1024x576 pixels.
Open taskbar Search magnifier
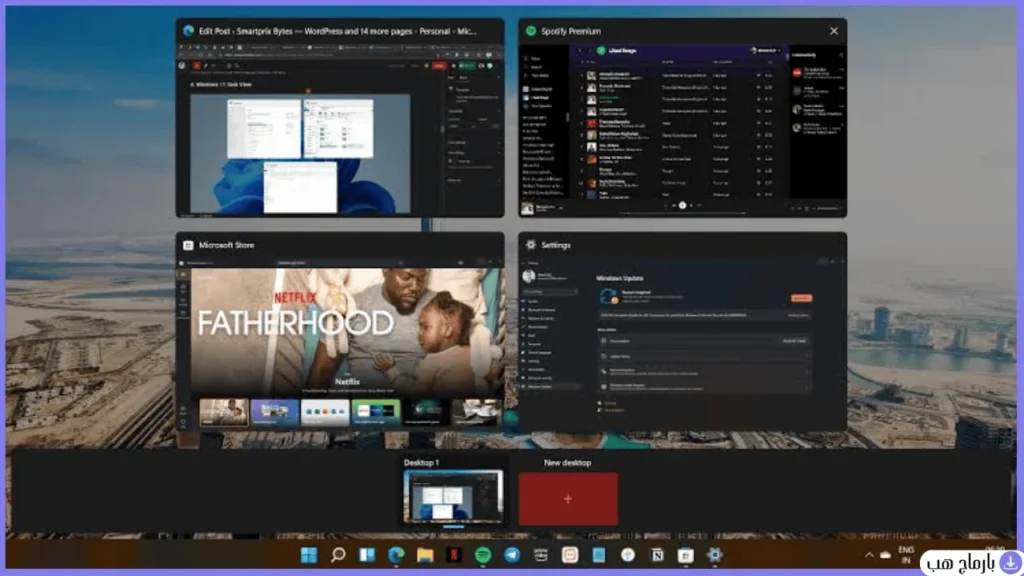[x=338, y=555]
